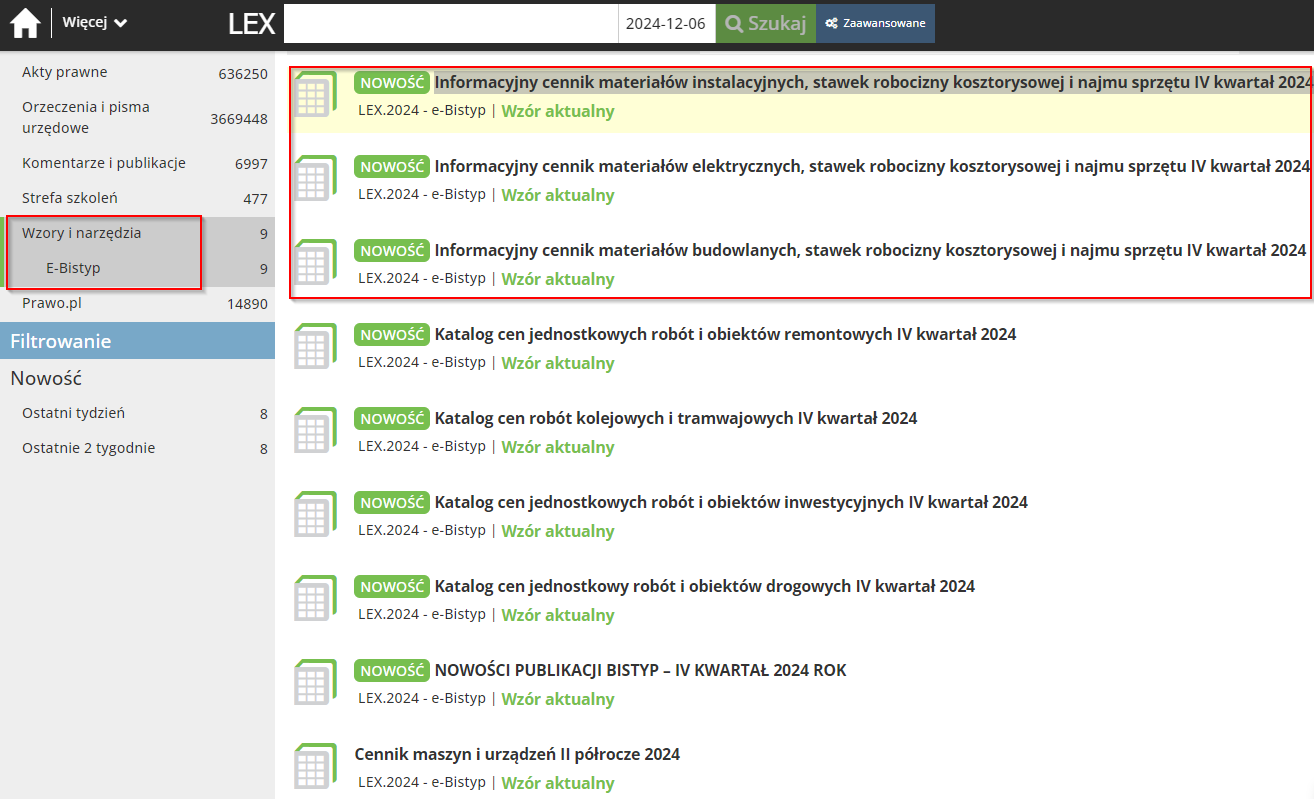This screenshot has height=799, width=1314.
Task: Click document icon for materiałów elektrycznych
Action: click(315, 179)
